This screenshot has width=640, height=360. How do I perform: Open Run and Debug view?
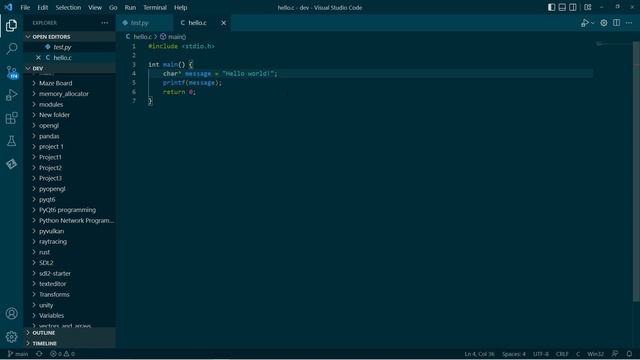coord(11,95)
